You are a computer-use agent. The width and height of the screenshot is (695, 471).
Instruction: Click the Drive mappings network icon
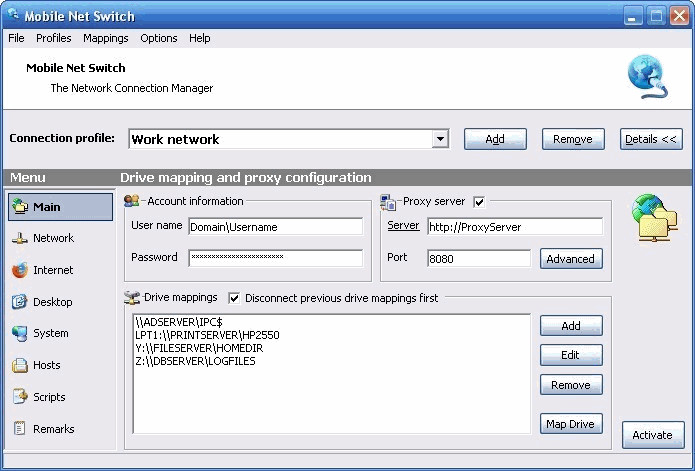coord(132,297)
